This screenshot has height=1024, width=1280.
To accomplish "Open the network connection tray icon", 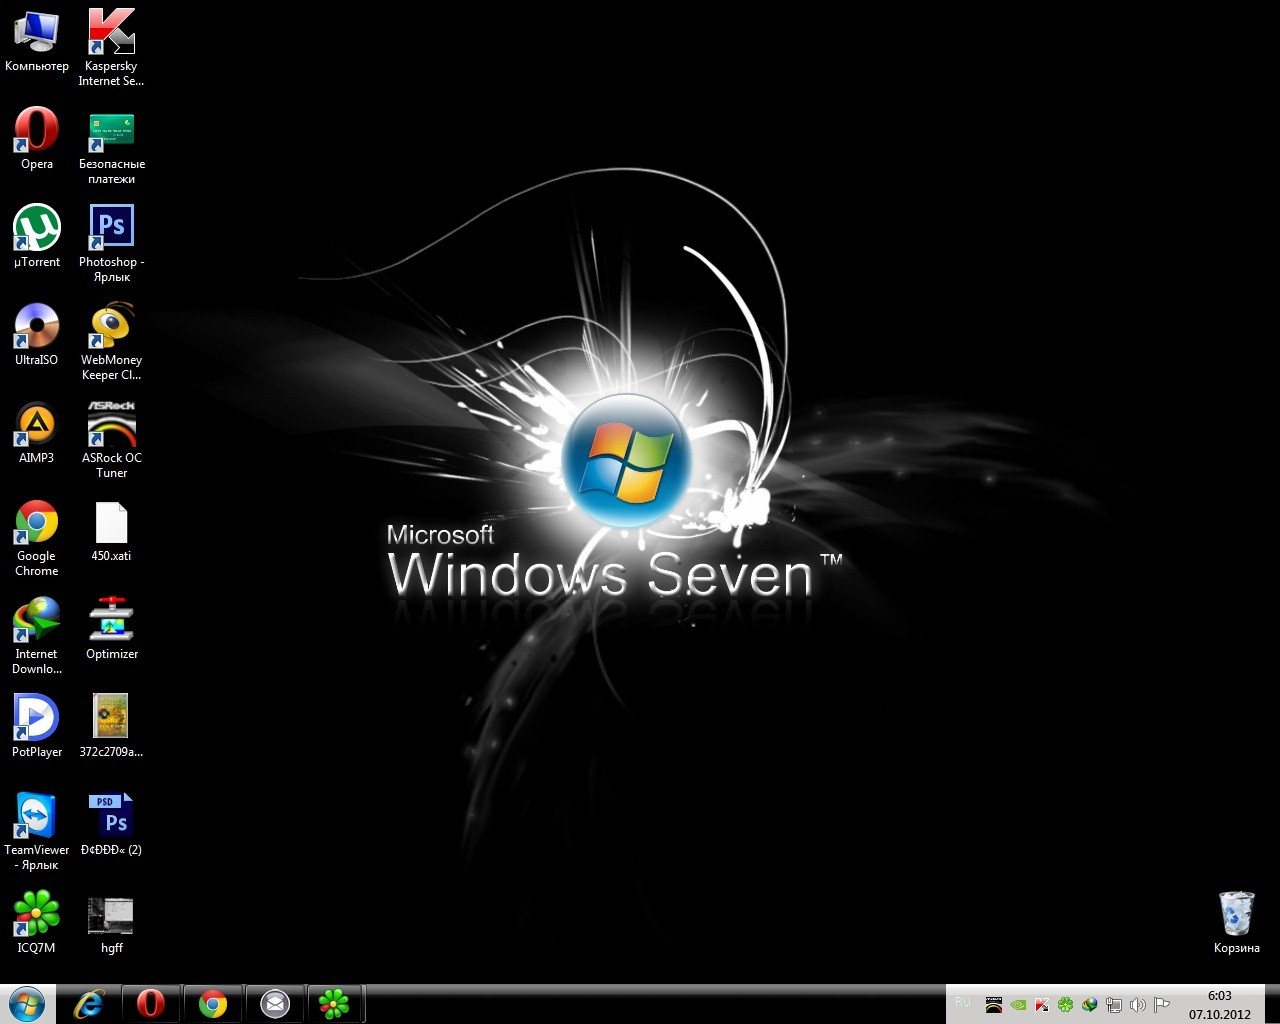I will (1114, 1004).
